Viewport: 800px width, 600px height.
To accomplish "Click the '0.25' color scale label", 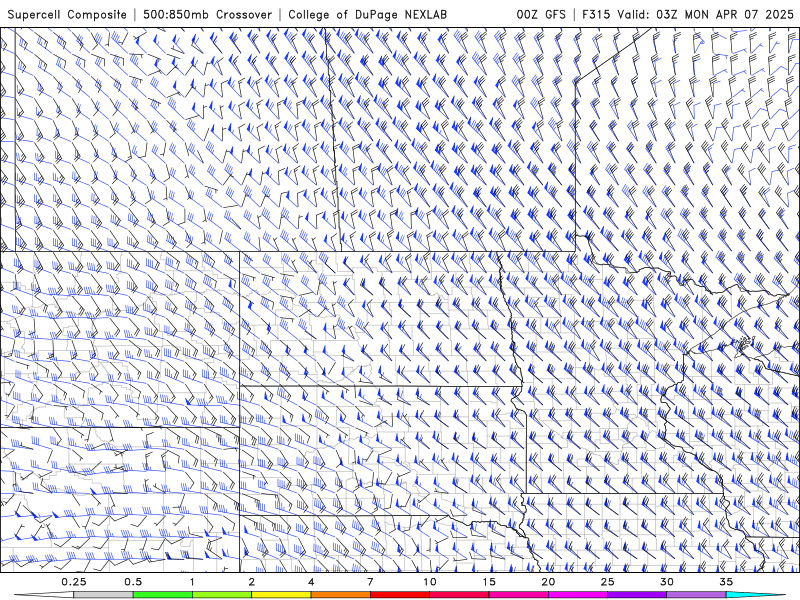I will point(73,582).
